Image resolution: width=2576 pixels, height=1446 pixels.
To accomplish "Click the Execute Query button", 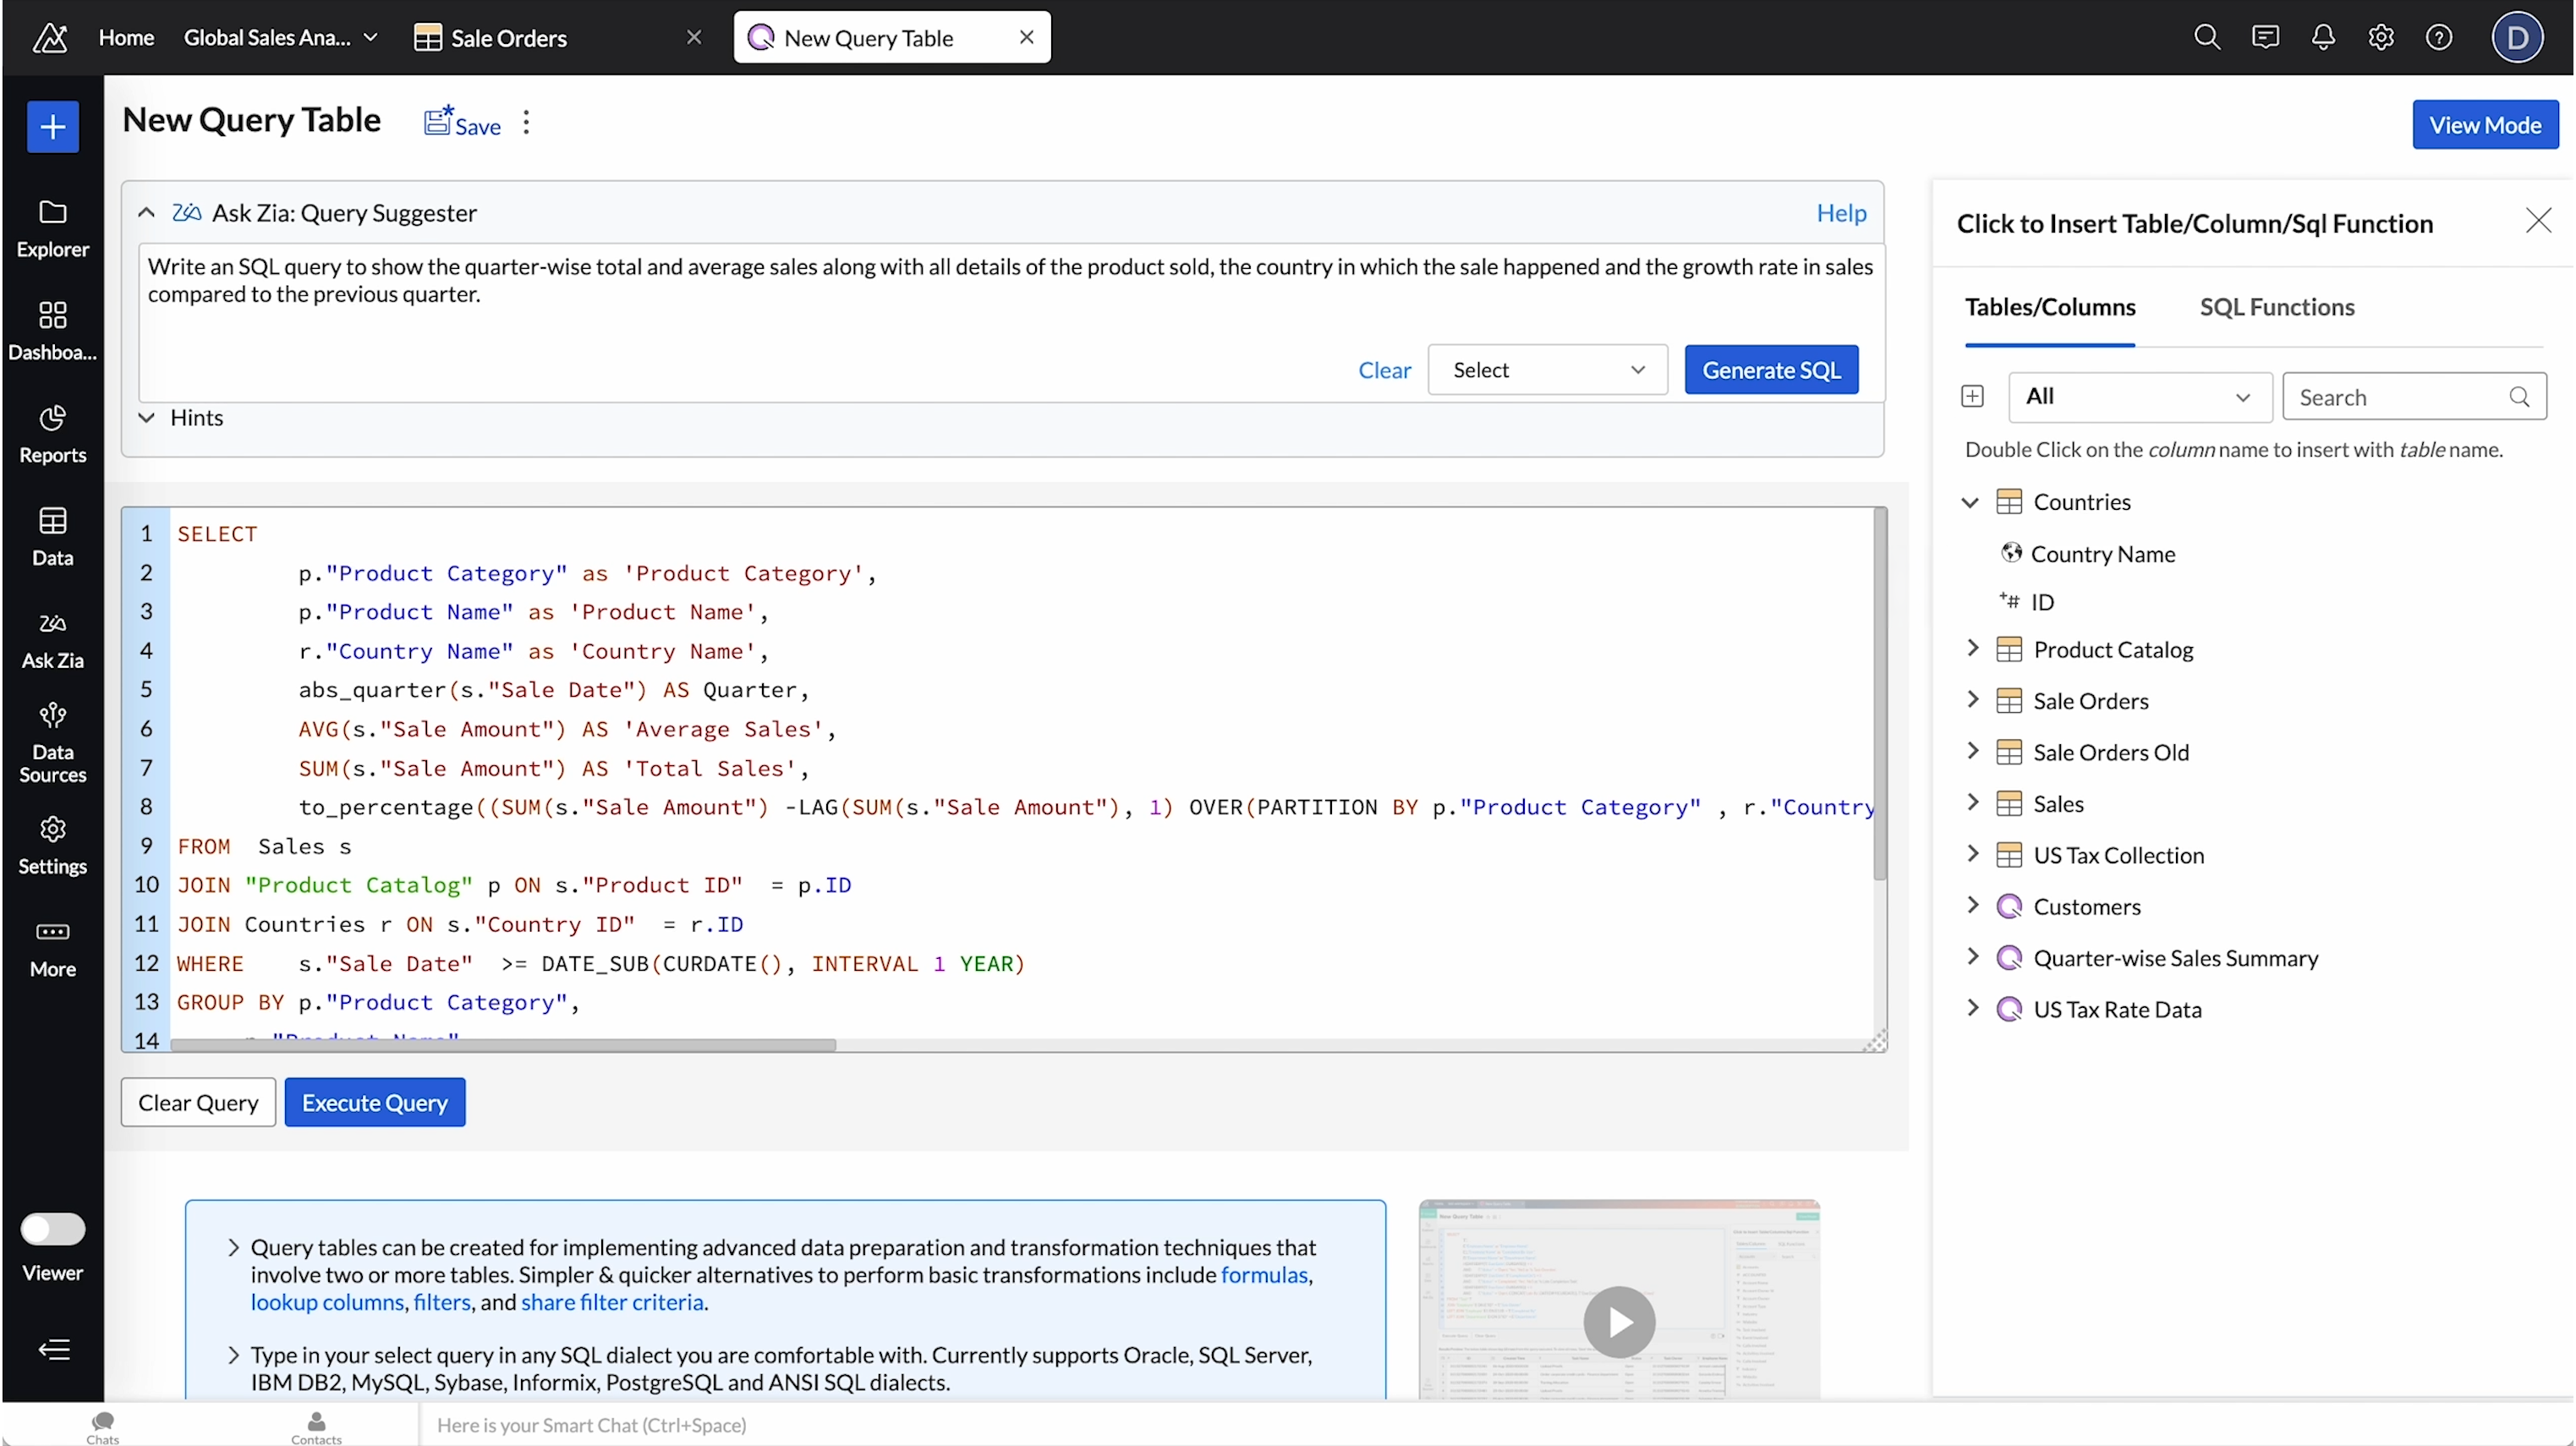I will [x=374, y=1102].
